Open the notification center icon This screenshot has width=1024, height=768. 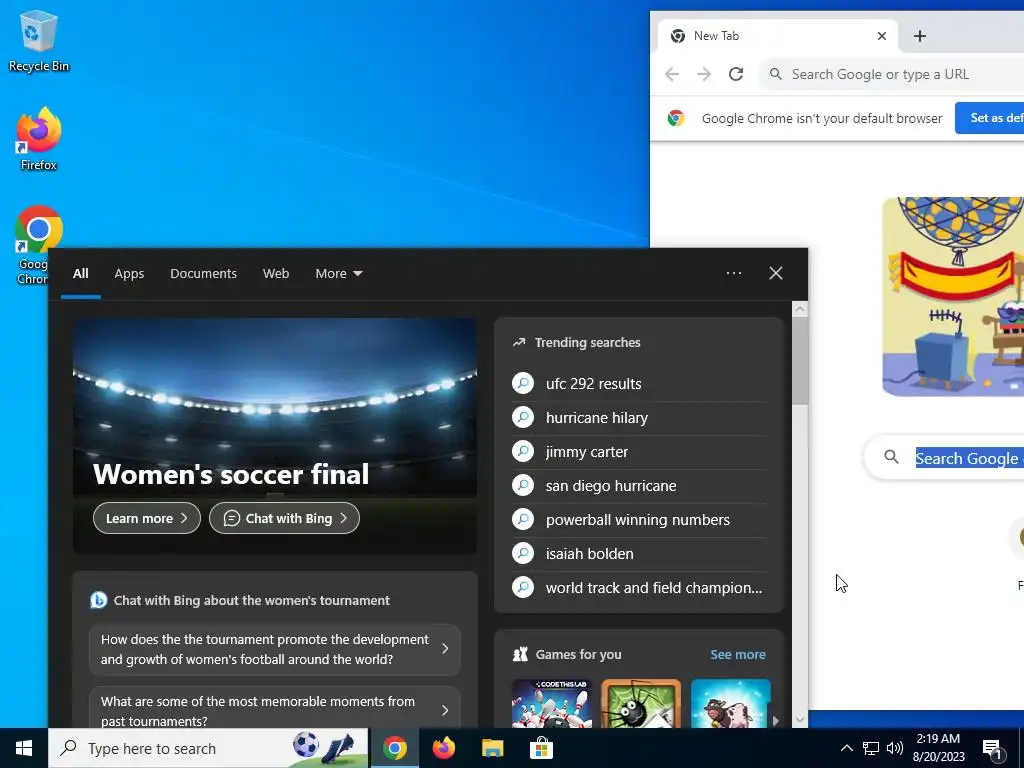pos(992,749)
